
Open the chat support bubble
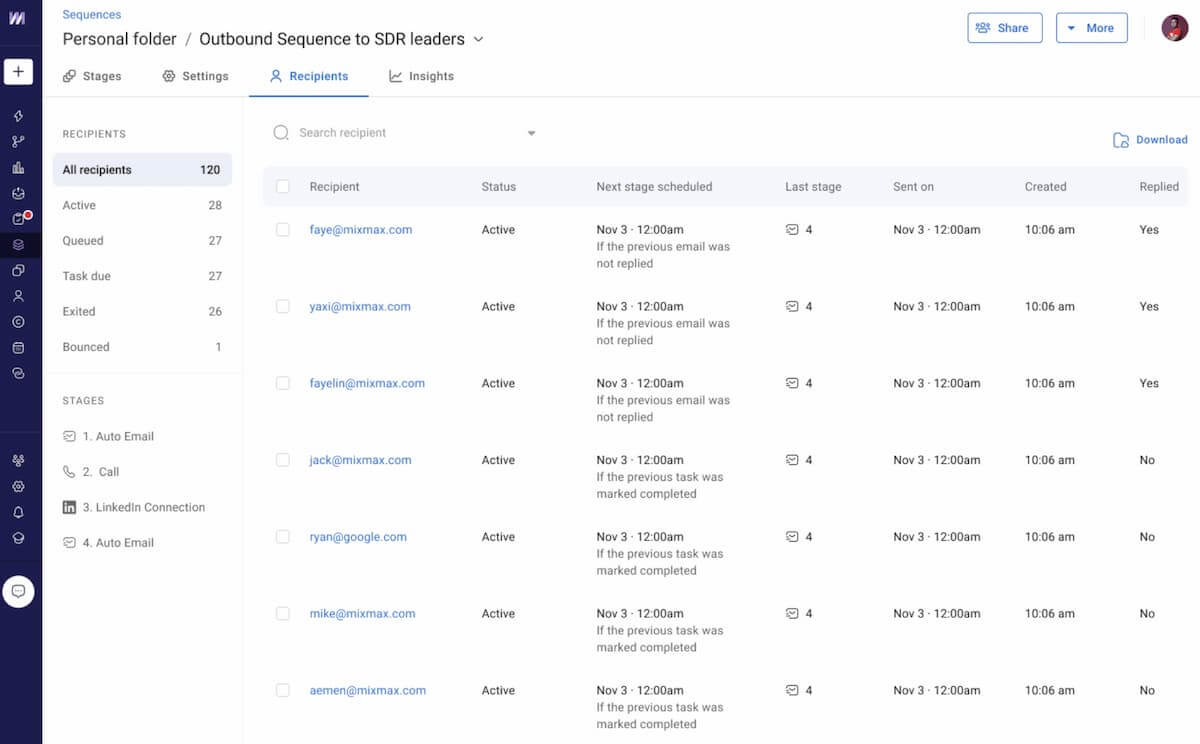tap(18, 592)
